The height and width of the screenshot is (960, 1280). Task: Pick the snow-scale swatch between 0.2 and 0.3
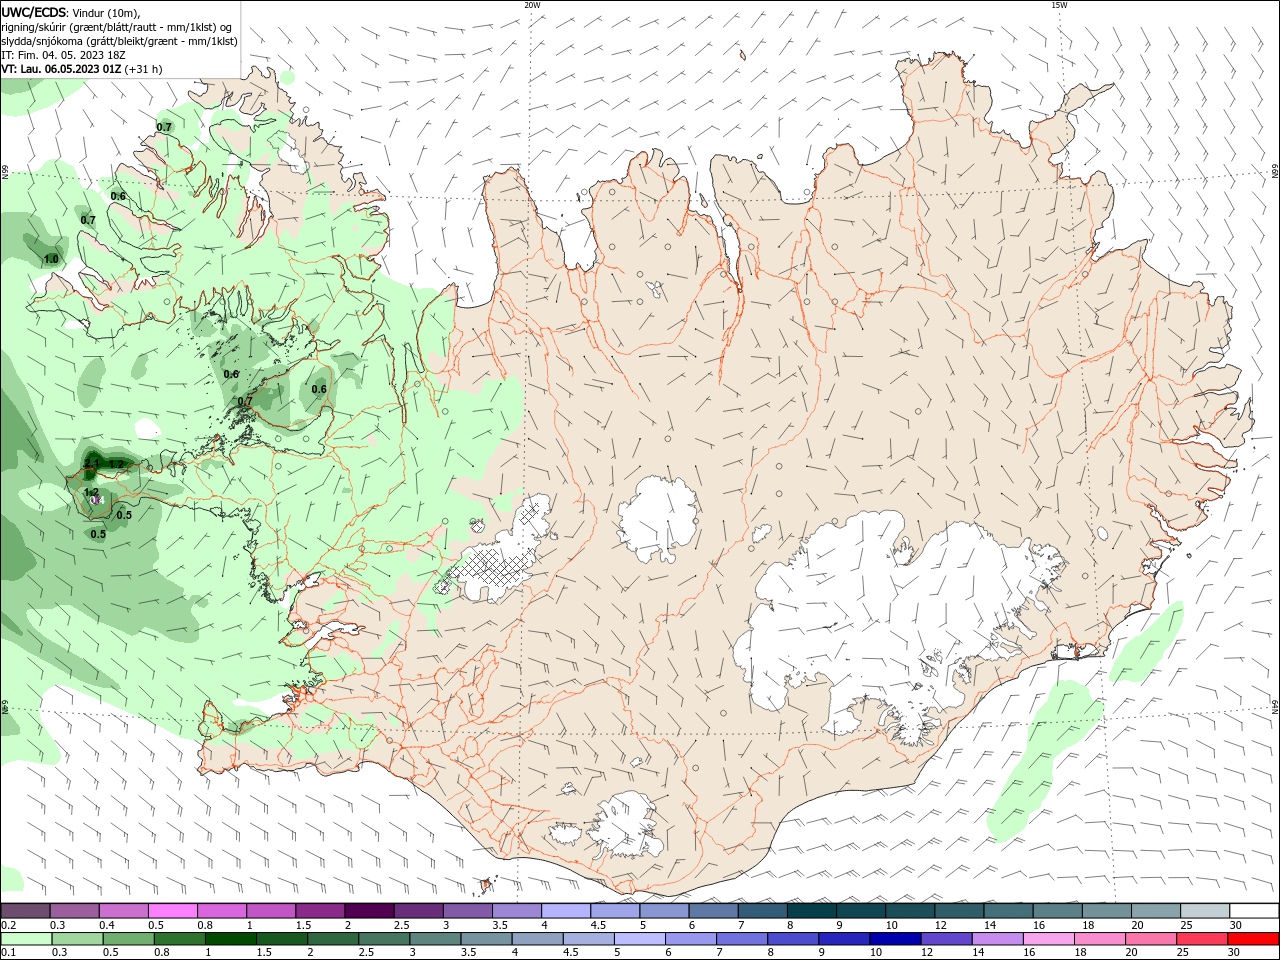pos(25,911)
